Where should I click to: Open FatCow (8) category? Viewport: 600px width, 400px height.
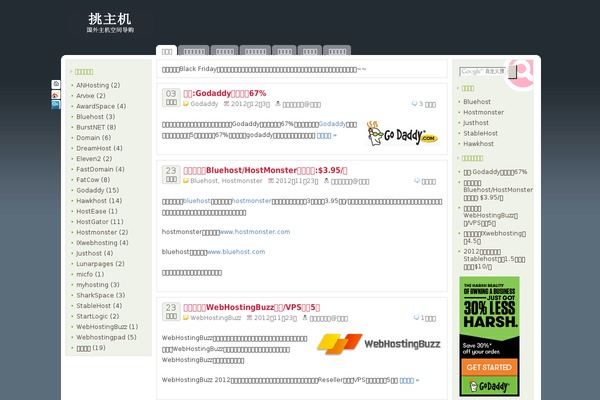[93, 180]
